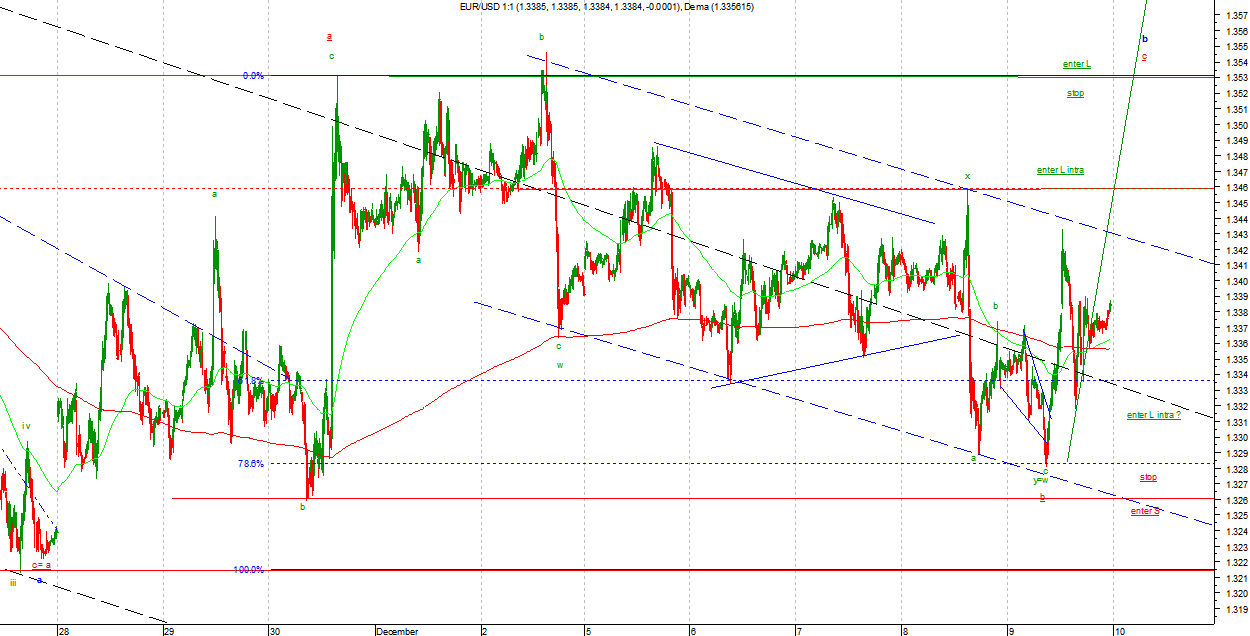Viewport: 1250px width, 636px height.
Task: Click the red 'stop' label
Action: 1148,478
